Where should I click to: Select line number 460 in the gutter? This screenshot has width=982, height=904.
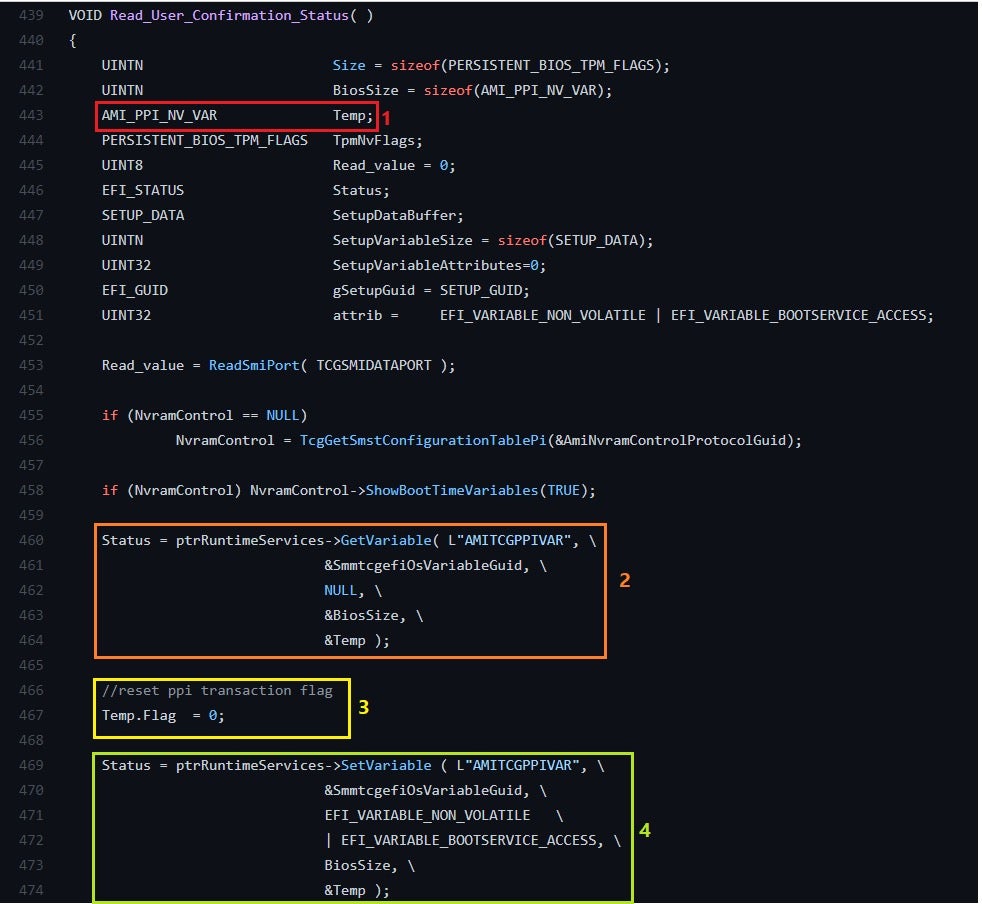[x=30, y=540]
